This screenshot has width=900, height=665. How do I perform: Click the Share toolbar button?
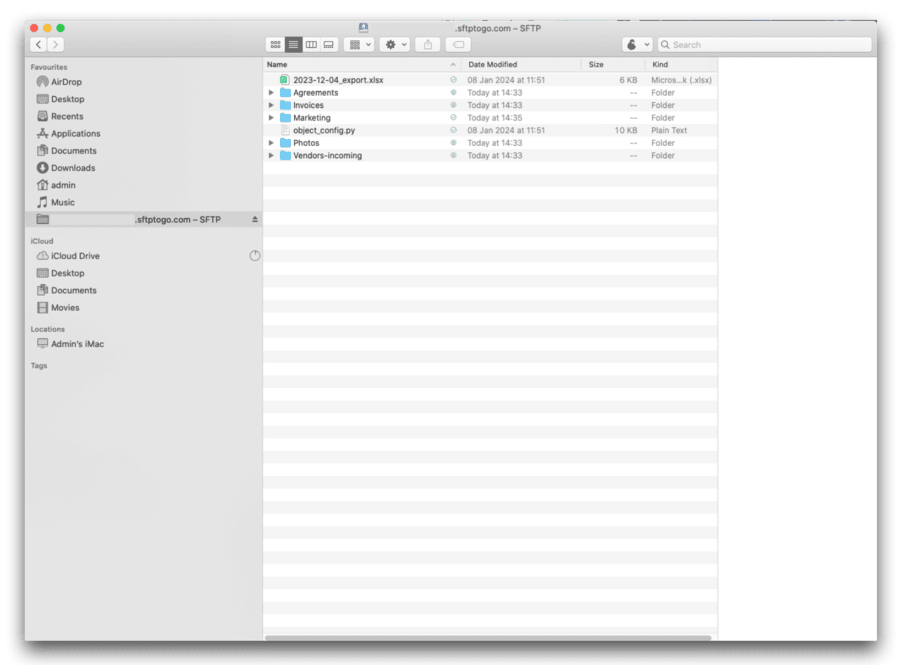pos(428,45)
